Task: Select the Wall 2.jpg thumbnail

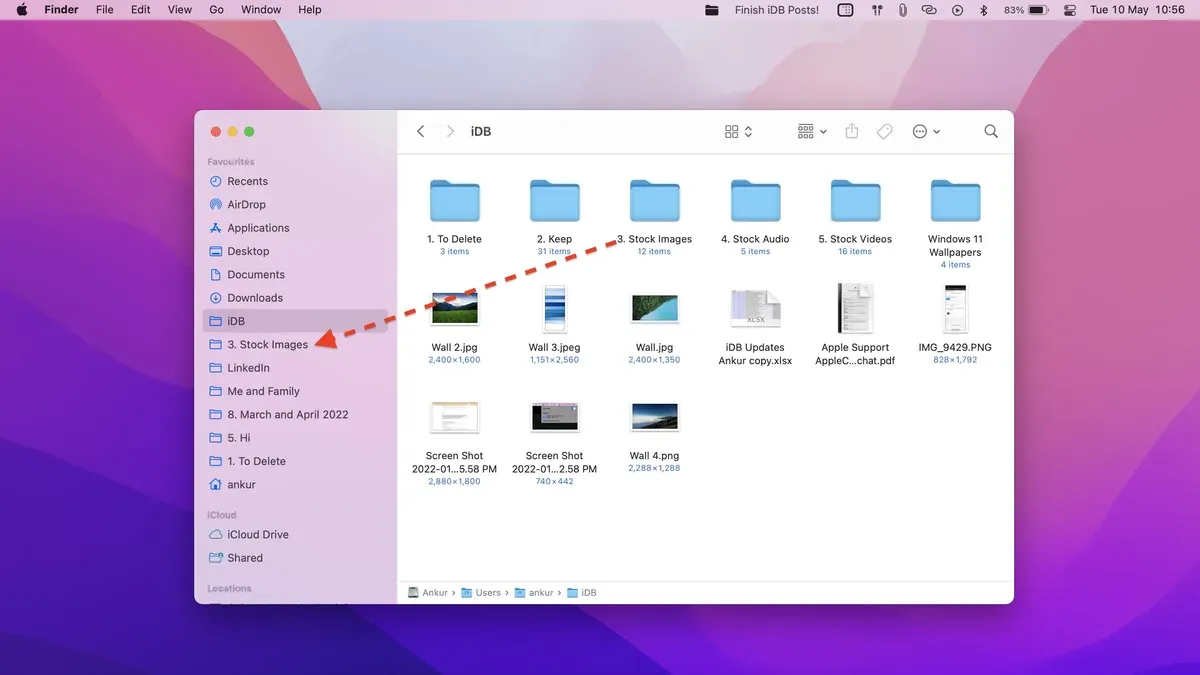Action: click(x=454, y=308)
